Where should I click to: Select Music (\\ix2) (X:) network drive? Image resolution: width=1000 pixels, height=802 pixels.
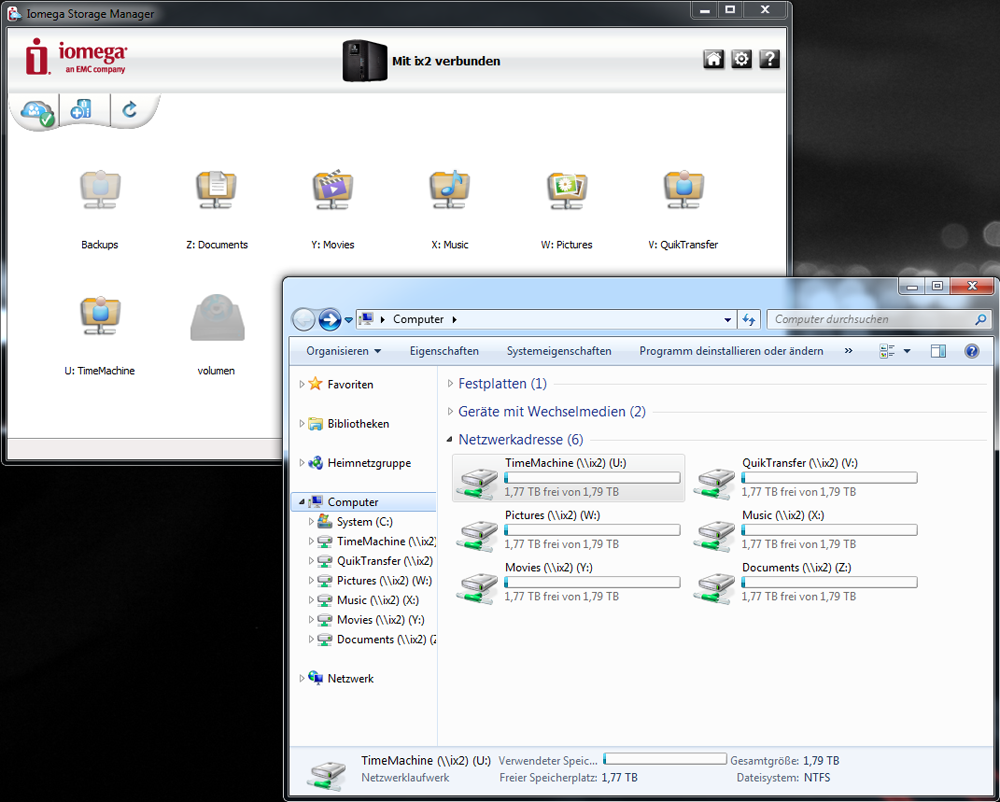805,530
